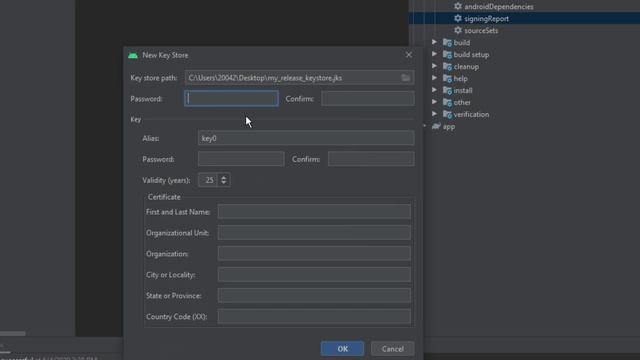This screenshot has height=360, width=640.
Task: Expand the cleanup task group
Action: point(434,66)
